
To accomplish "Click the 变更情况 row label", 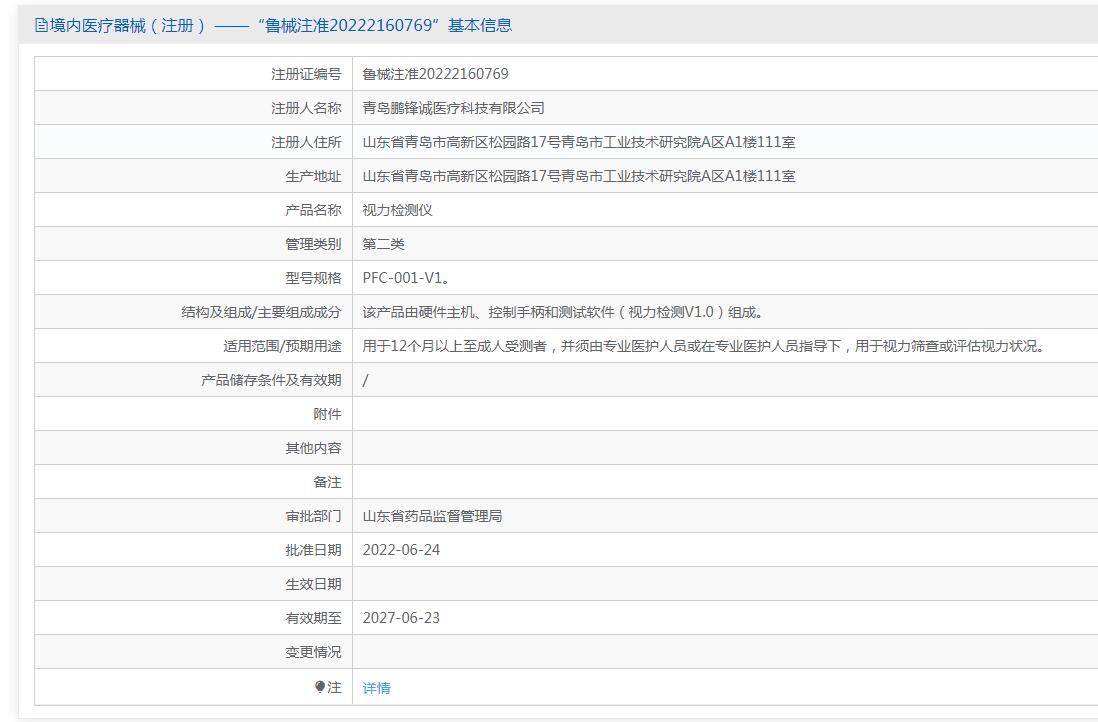I will (313, 652).
